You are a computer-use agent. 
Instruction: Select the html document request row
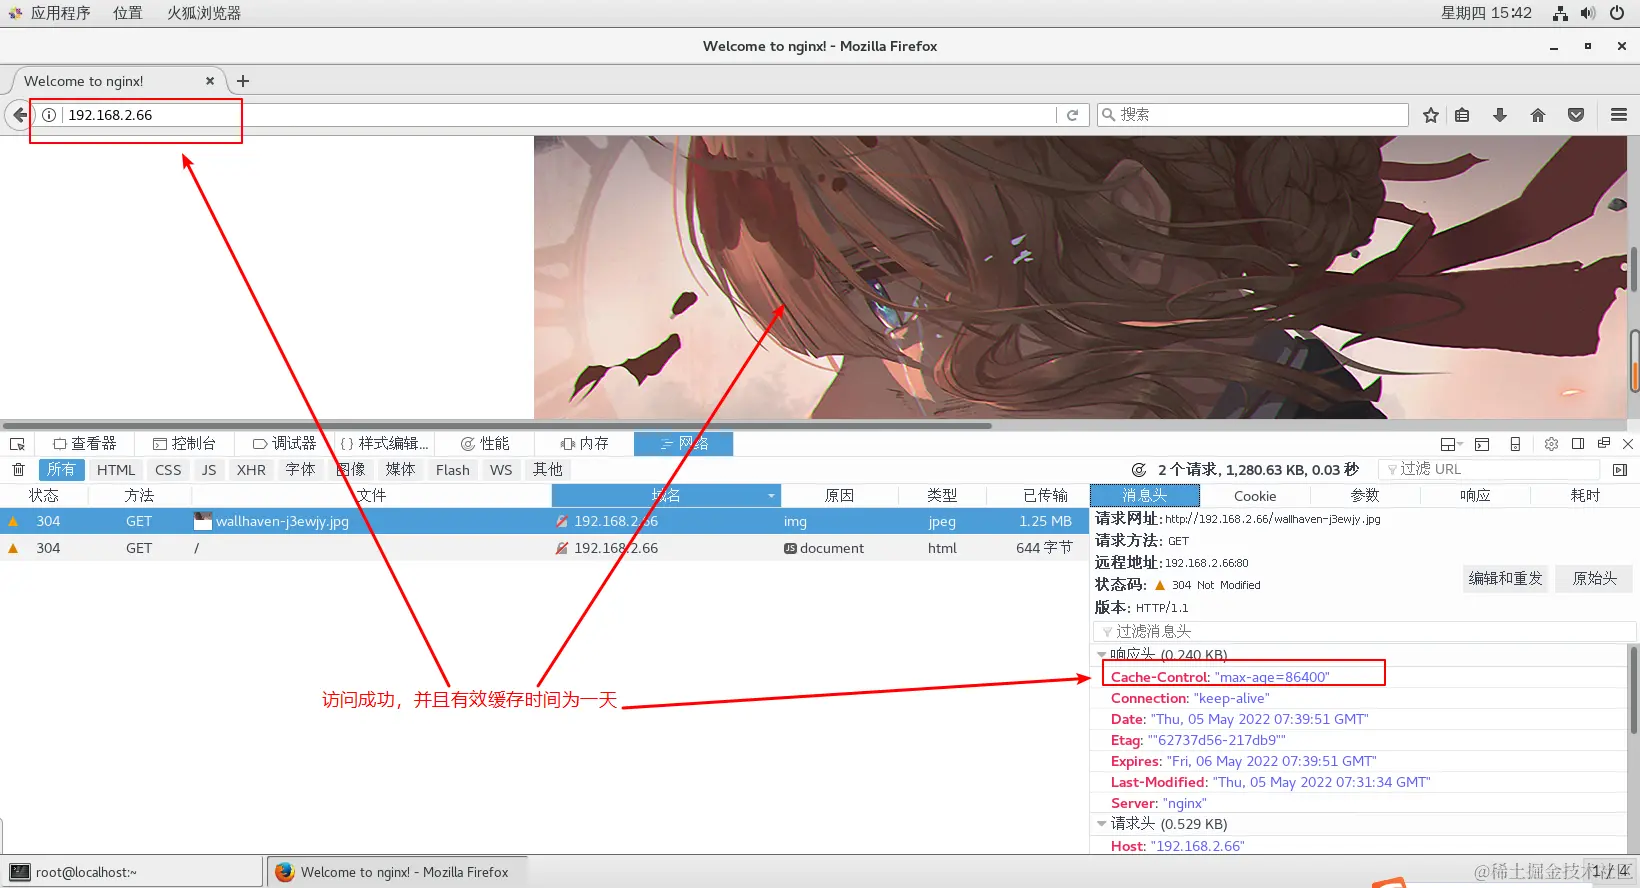[544, 548]
